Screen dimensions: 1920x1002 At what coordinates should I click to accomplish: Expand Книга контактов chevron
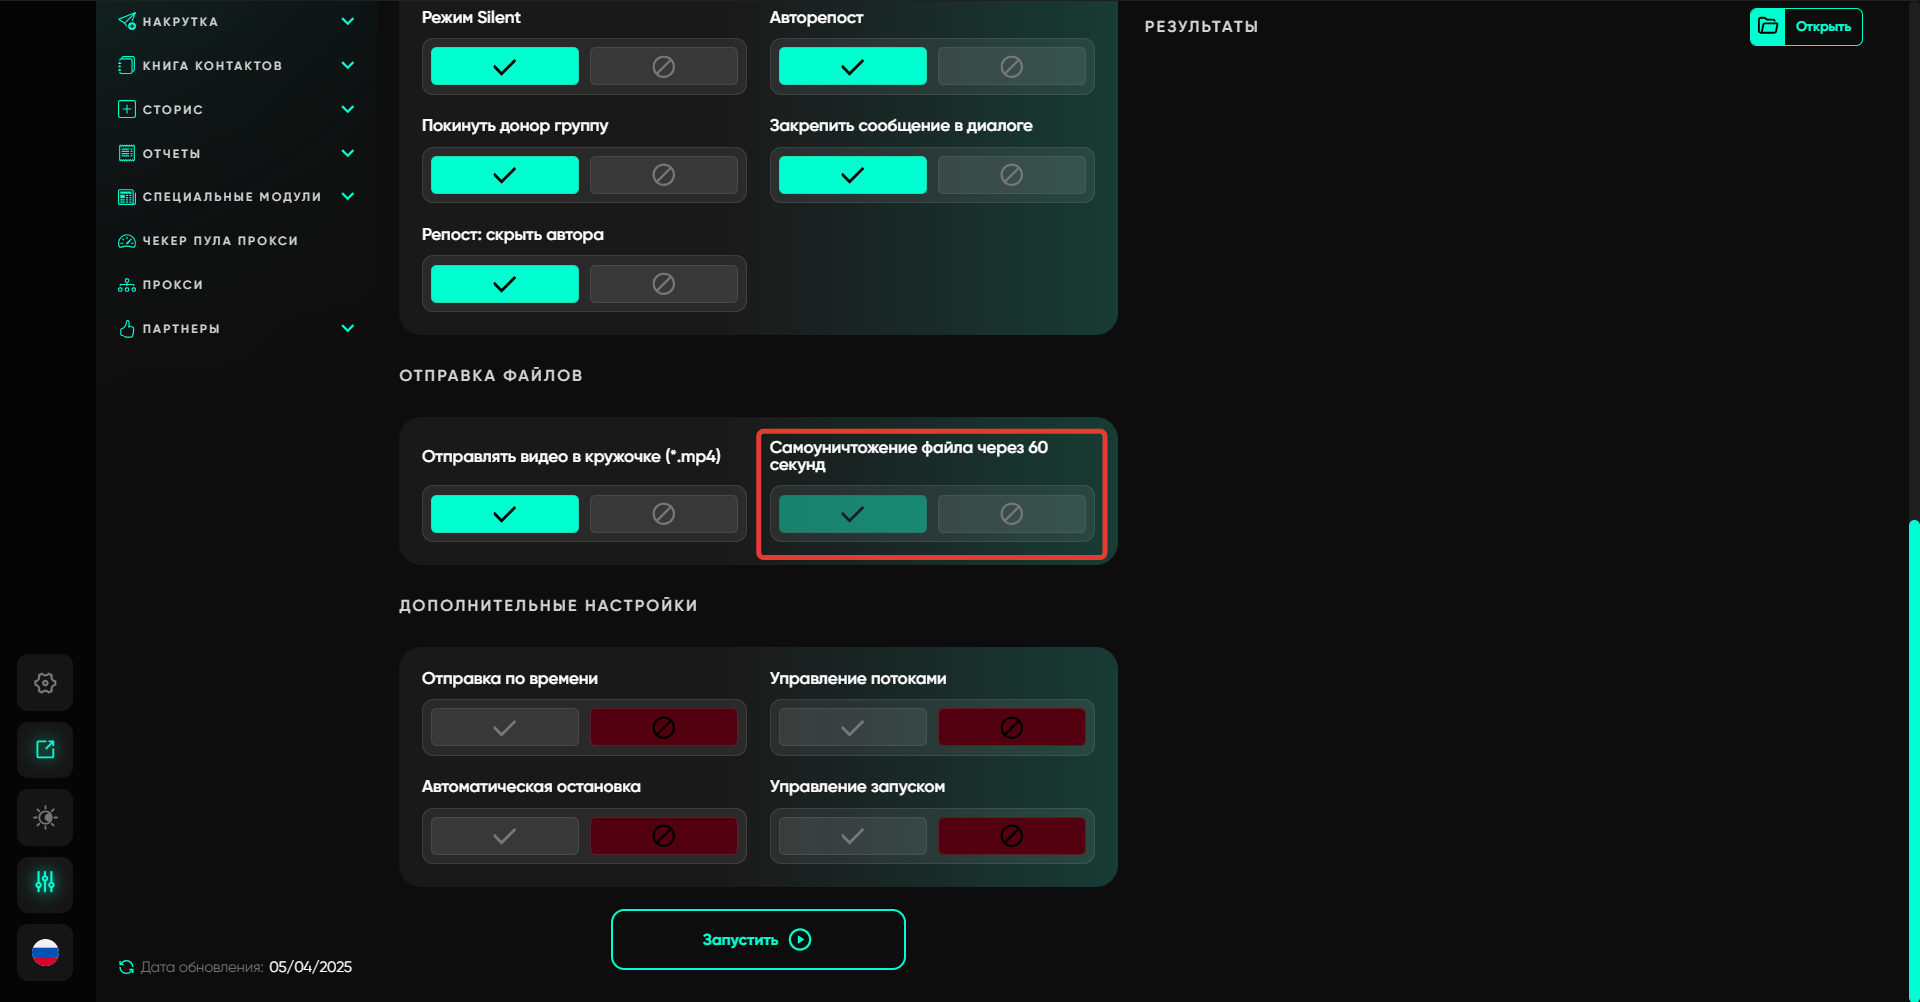tap(348, 65)
